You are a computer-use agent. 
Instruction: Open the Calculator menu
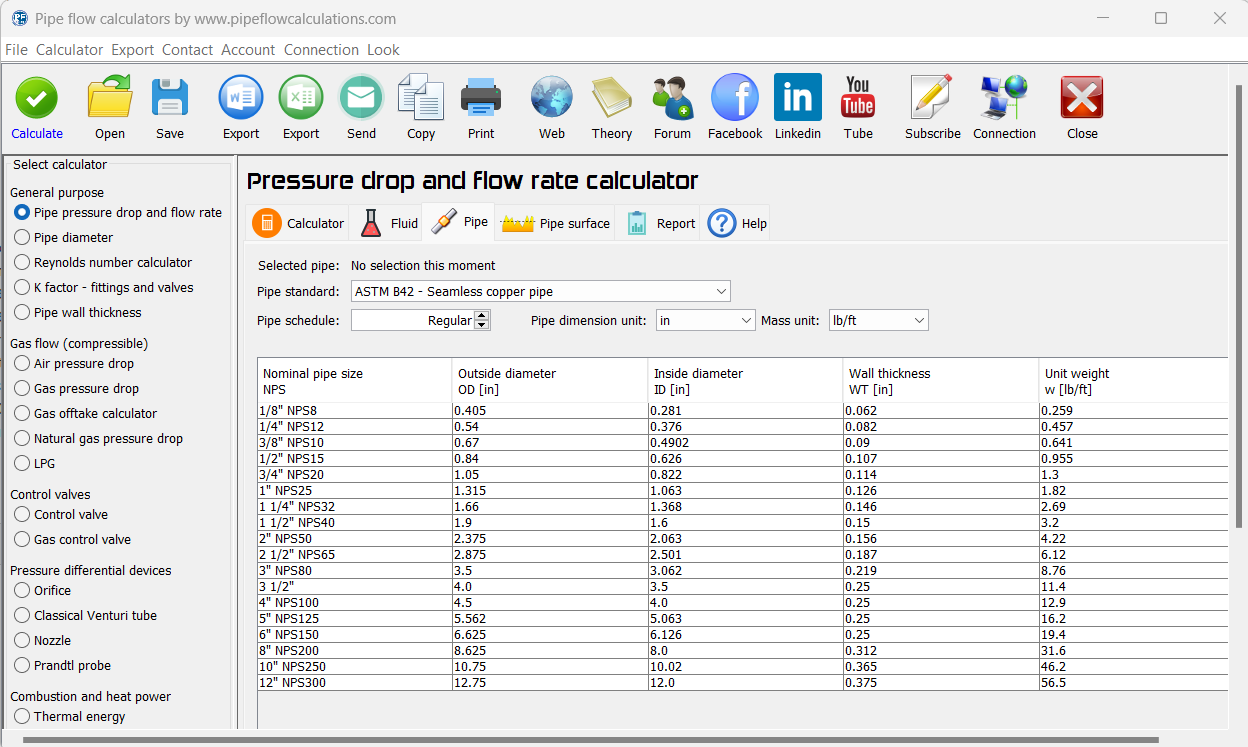click(x=68, y=49)
